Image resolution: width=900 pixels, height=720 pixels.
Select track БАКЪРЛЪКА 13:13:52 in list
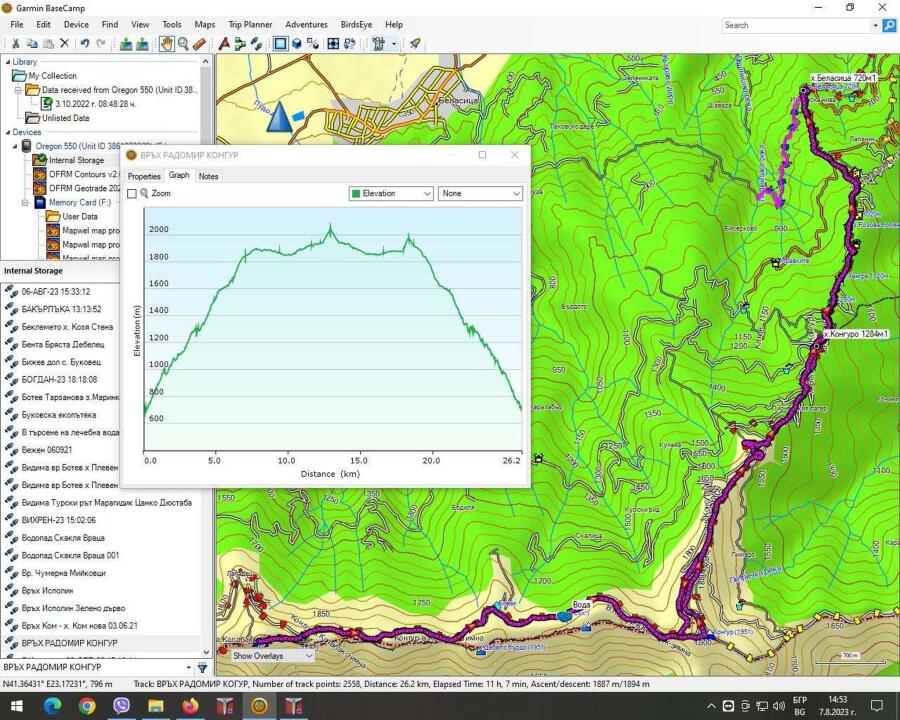pos(61,309)
